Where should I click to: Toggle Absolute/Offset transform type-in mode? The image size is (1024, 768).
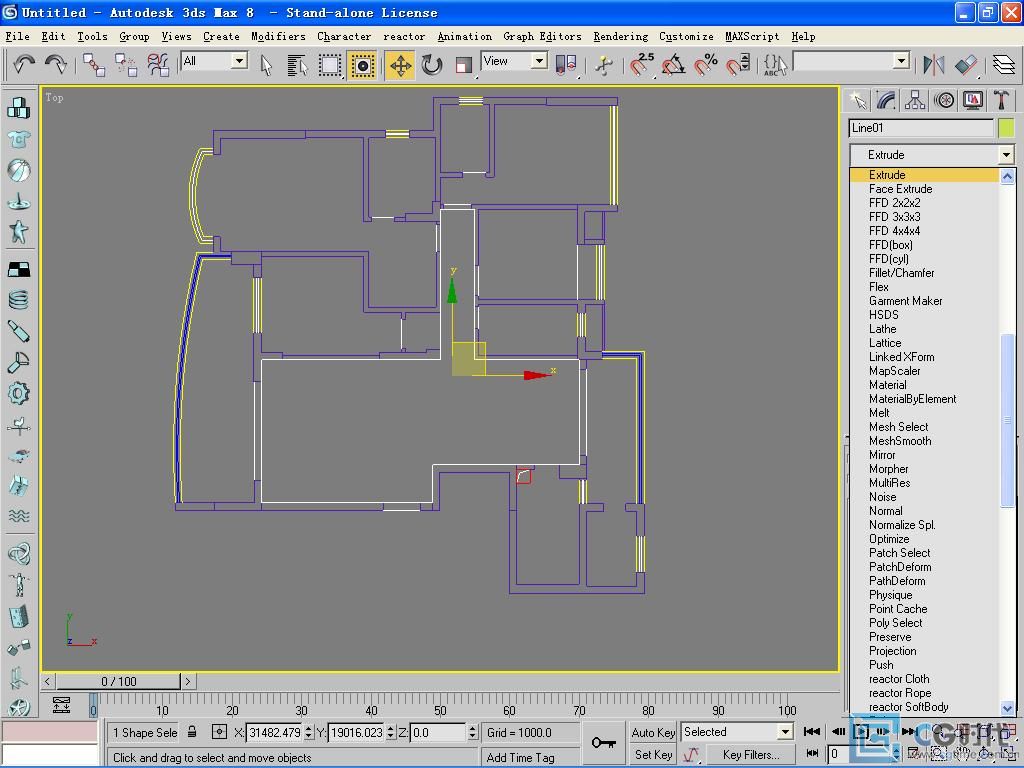[219, 732]
